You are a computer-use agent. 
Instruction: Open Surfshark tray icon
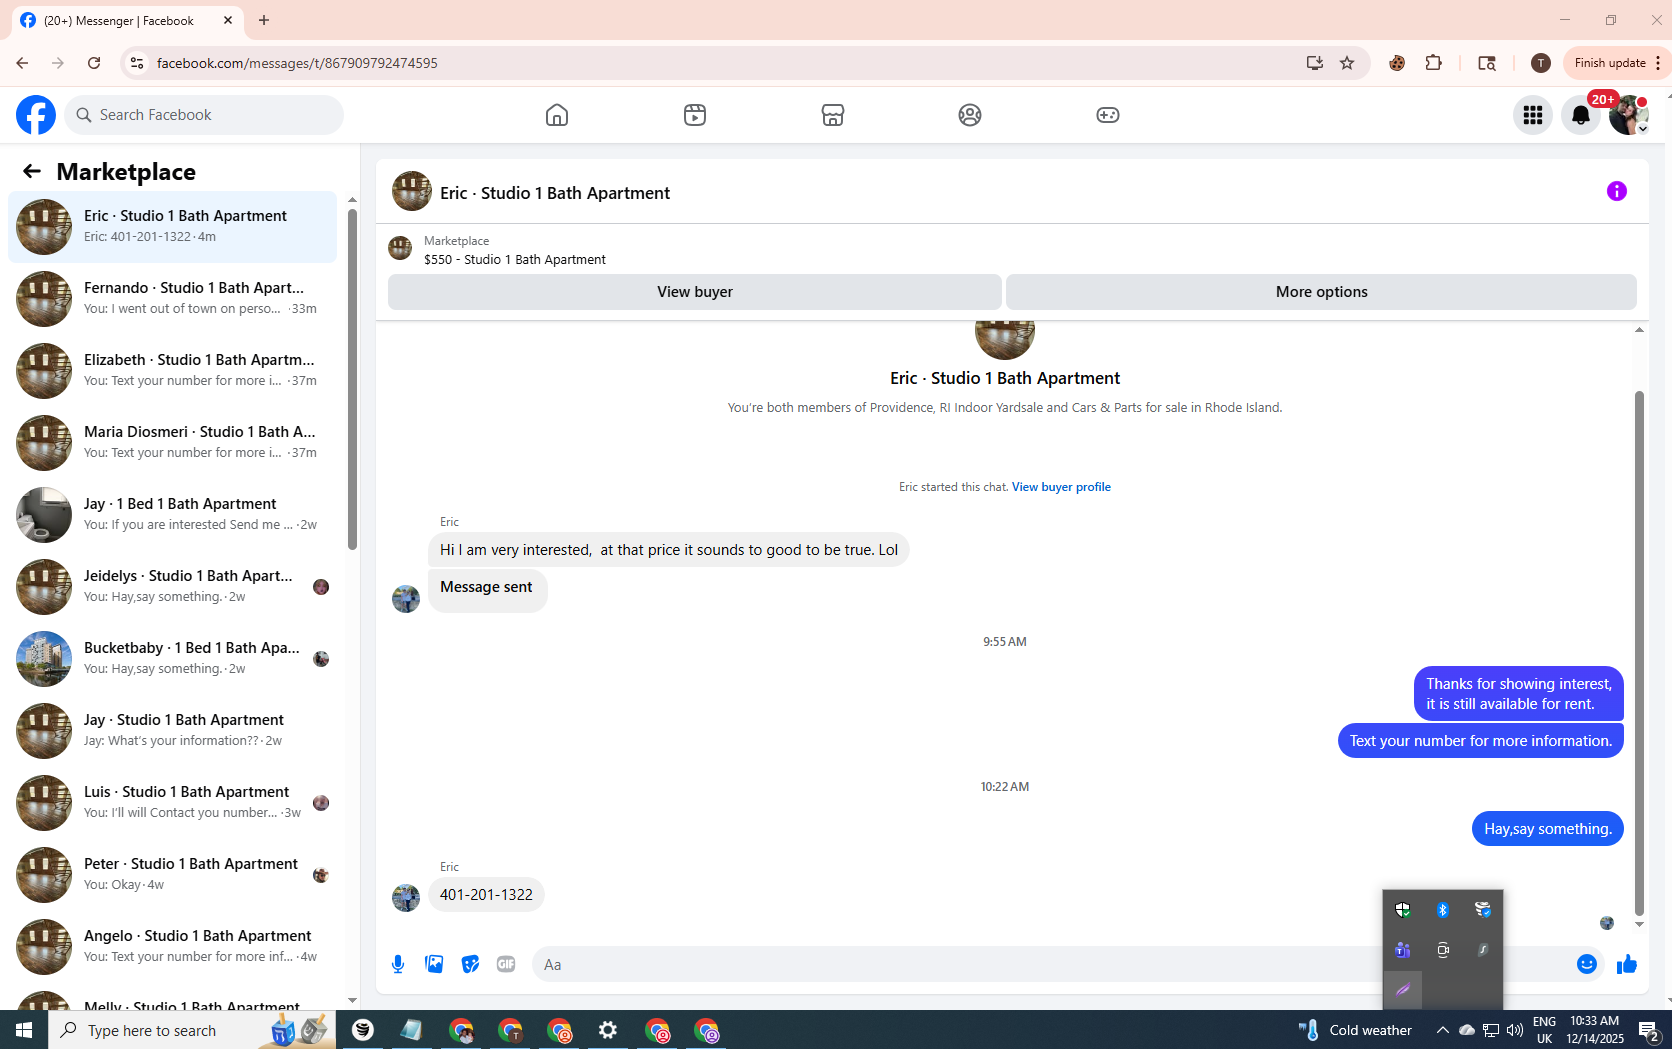pos(1483,950)
